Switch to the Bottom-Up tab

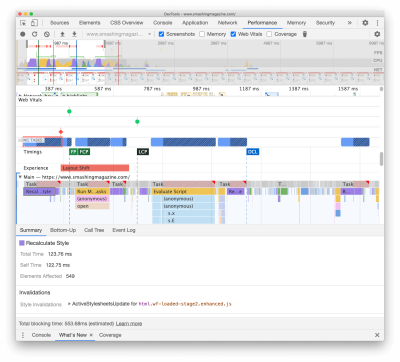63,230
